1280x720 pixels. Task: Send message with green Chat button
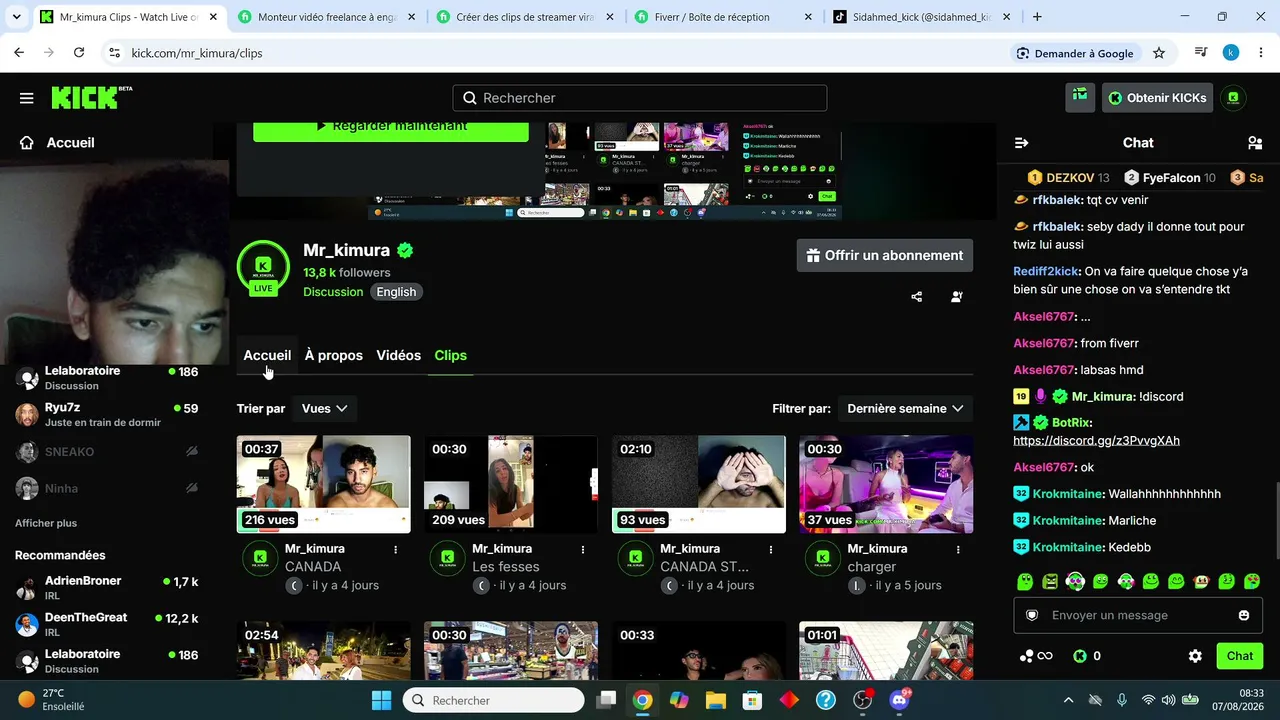pos(1240,656)
